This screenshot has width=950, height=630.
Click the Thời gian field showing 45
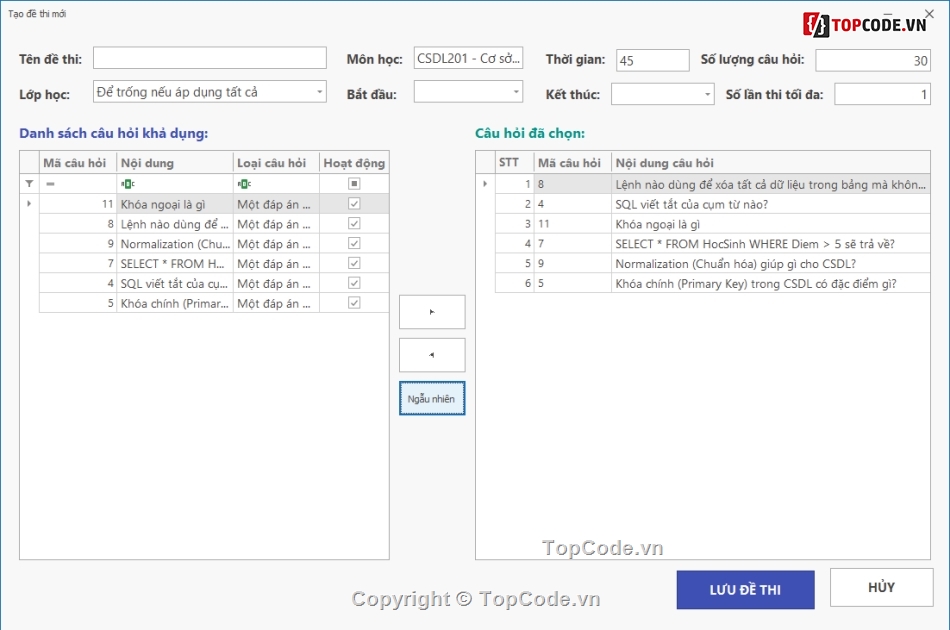click(653, 61)
